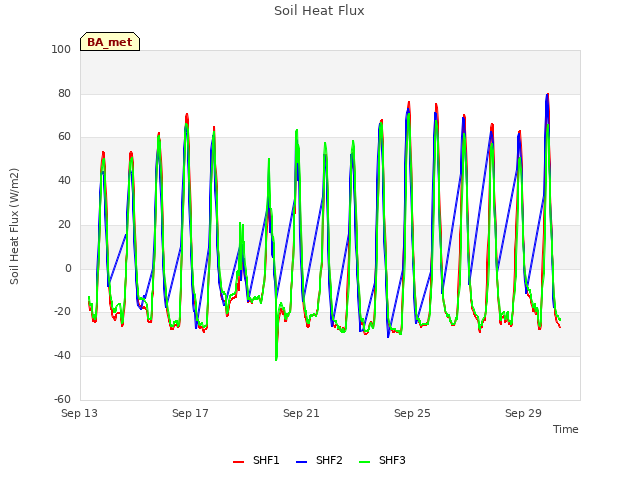Click the BA_met label badge
Viewport: 640px width, 480px height.
110,42
